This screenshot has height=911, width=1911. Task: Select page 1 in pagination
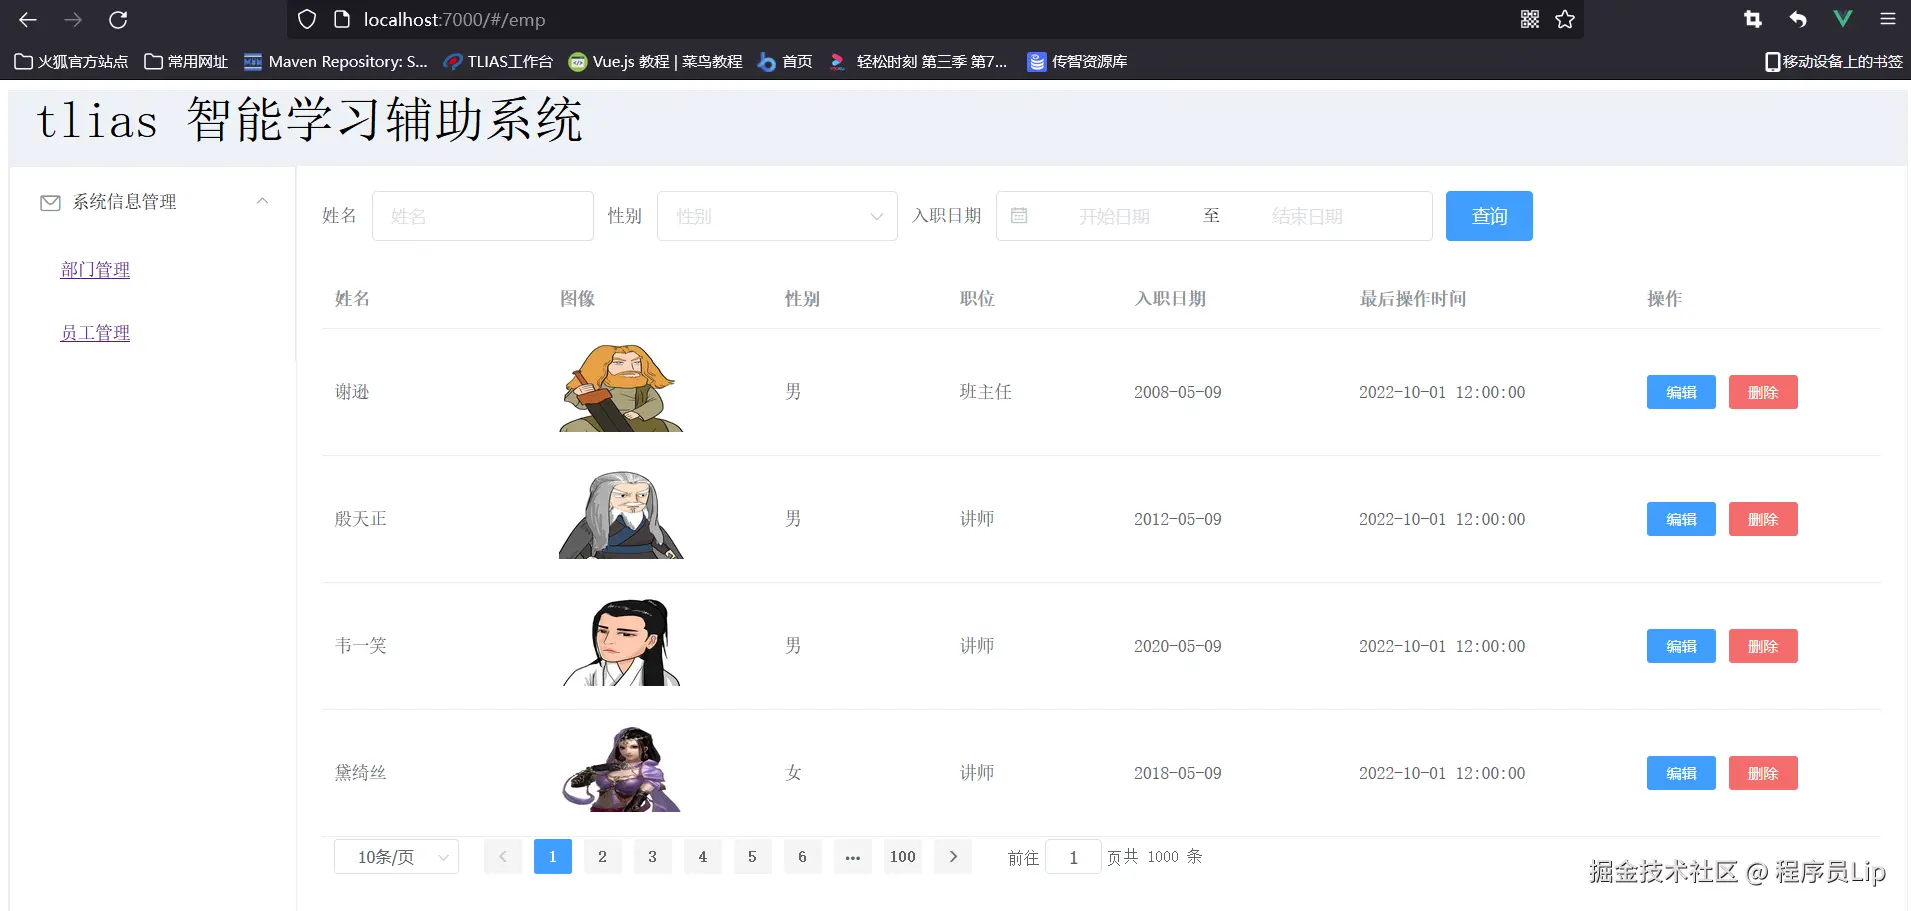[x=553, y=857]
